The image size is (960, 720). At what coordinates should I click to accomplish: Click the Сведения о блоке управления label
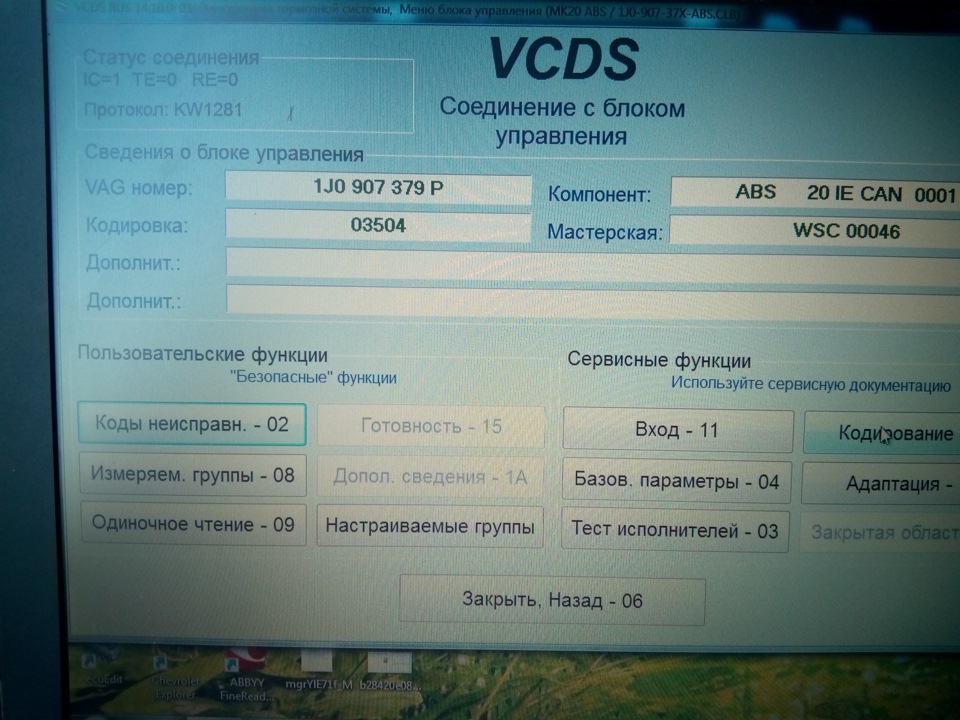coord(223,152)
